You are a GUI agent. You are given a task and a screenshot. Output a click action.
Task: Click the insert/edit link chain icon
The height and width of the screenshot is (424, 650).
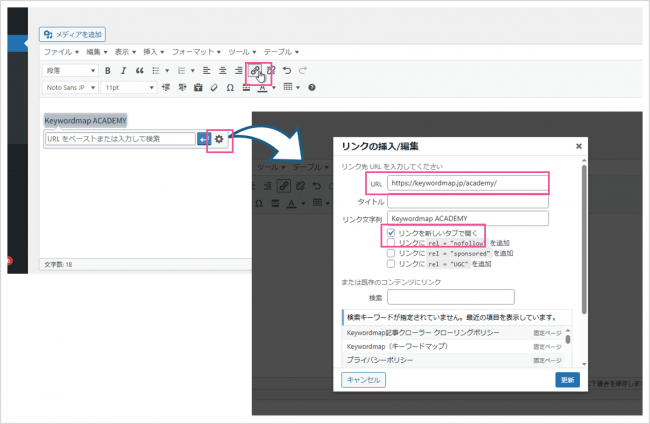(x=255, y=70)
